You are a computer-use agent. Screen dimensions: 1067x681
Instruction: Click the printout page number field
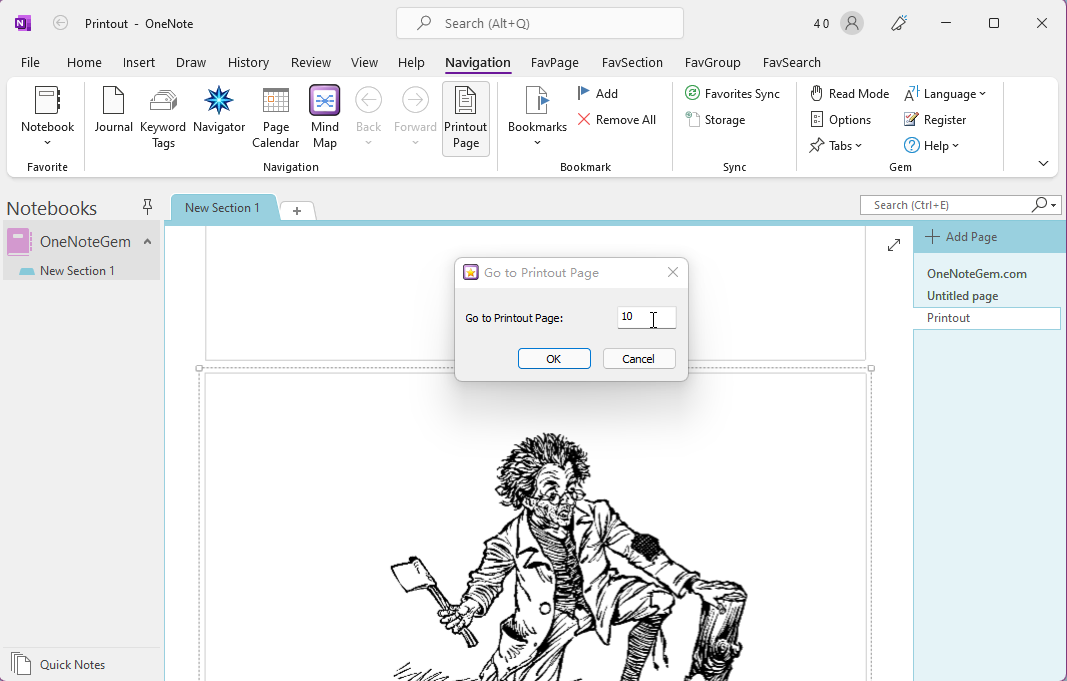click(646, 317)
